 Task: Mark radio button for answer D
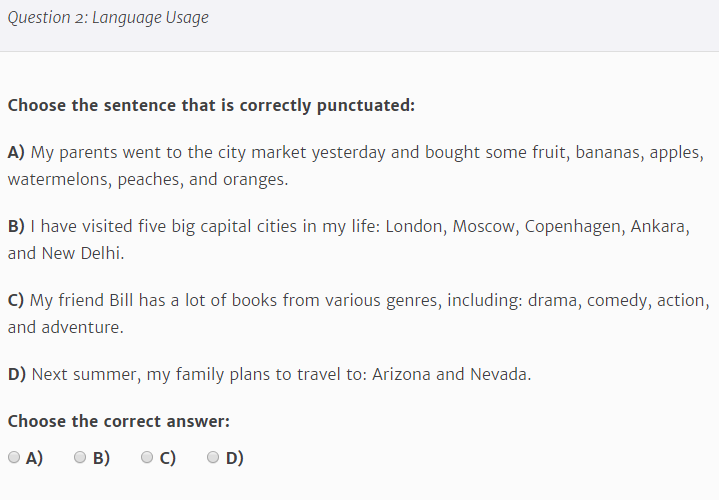(x=214, y=457)
